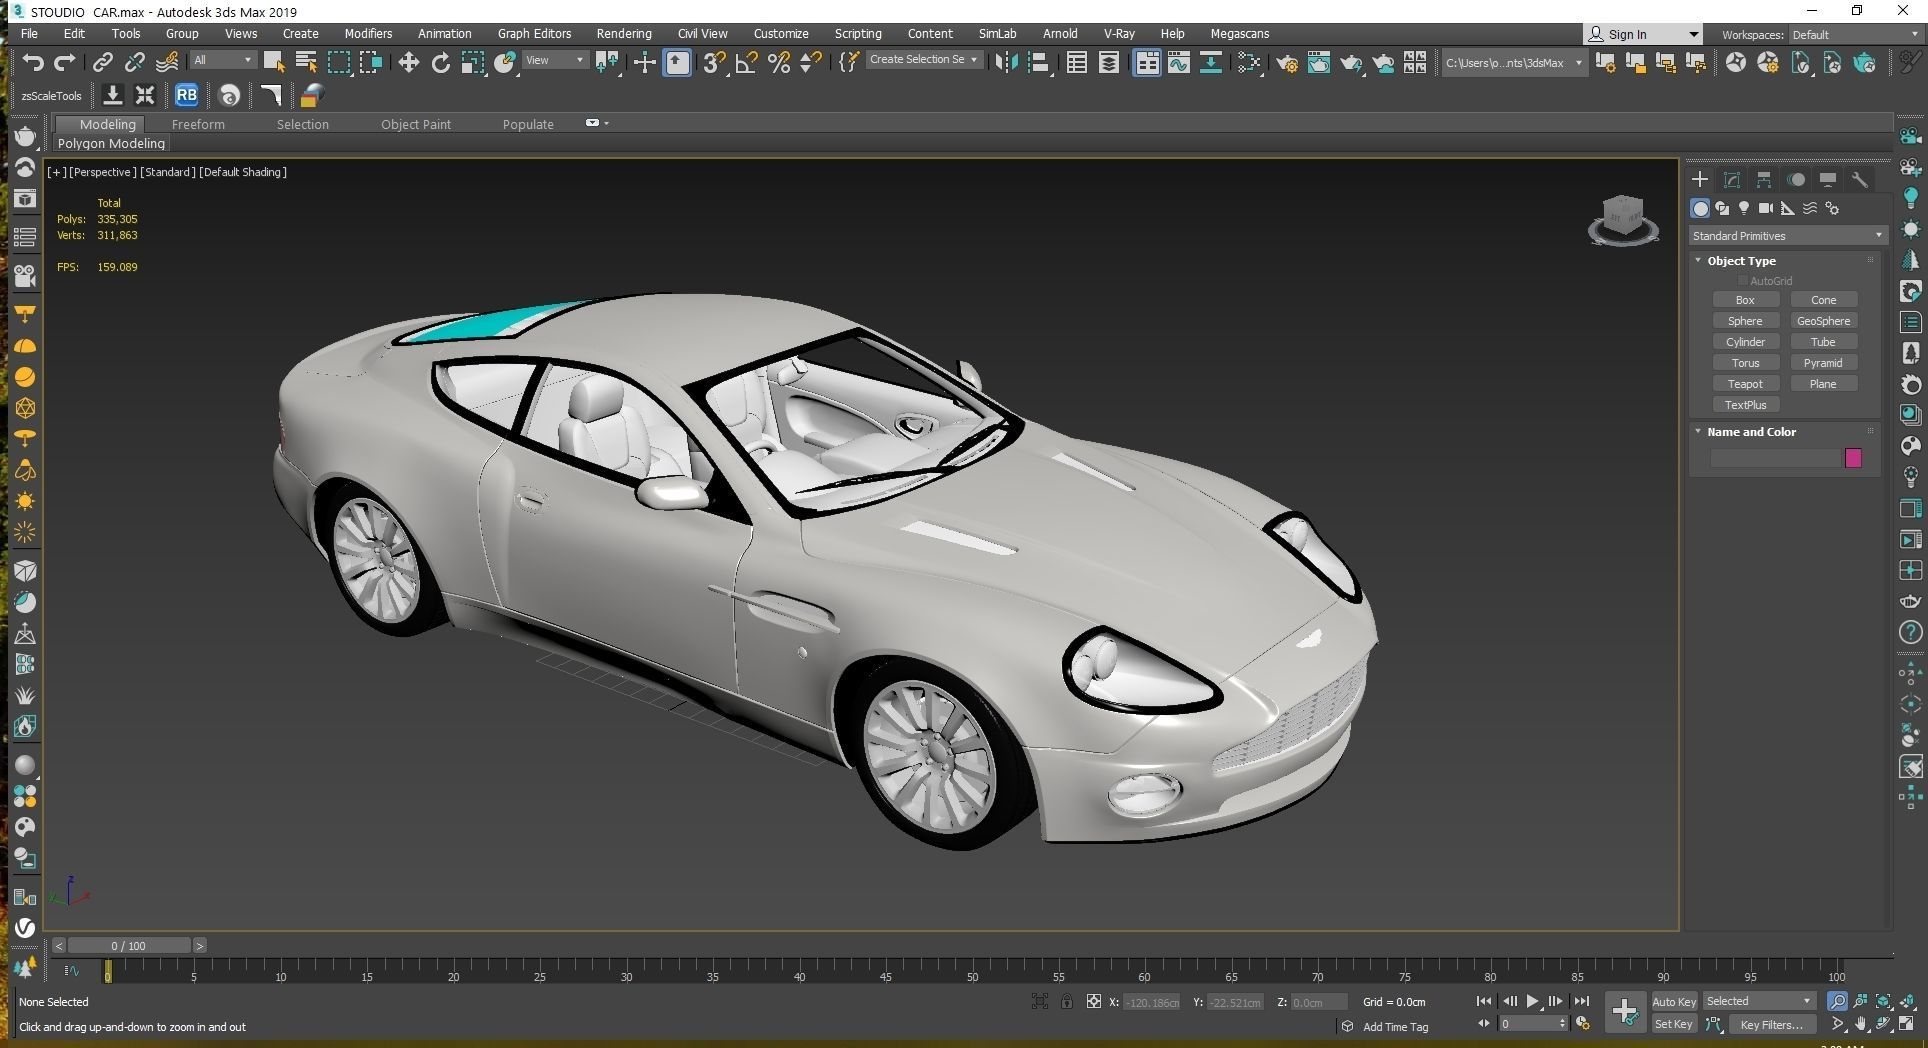Open the key filter Selected dropdown
1928x1048 pixels.
pos(1759,1001)
